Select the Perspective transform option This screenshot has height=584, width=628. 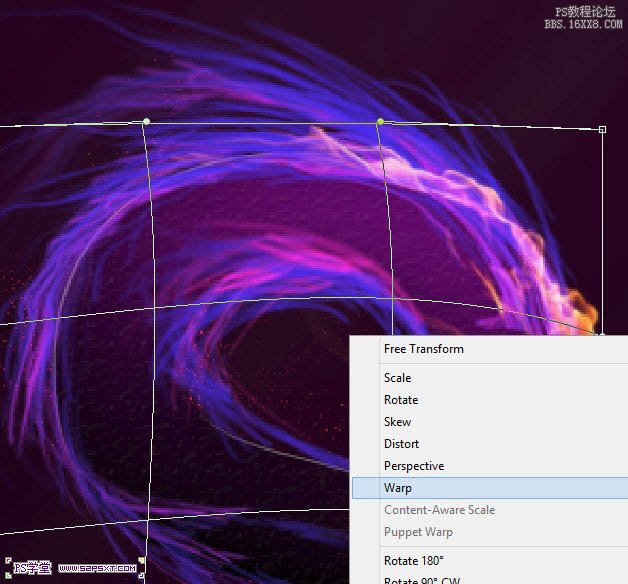[x=490, y=466]
